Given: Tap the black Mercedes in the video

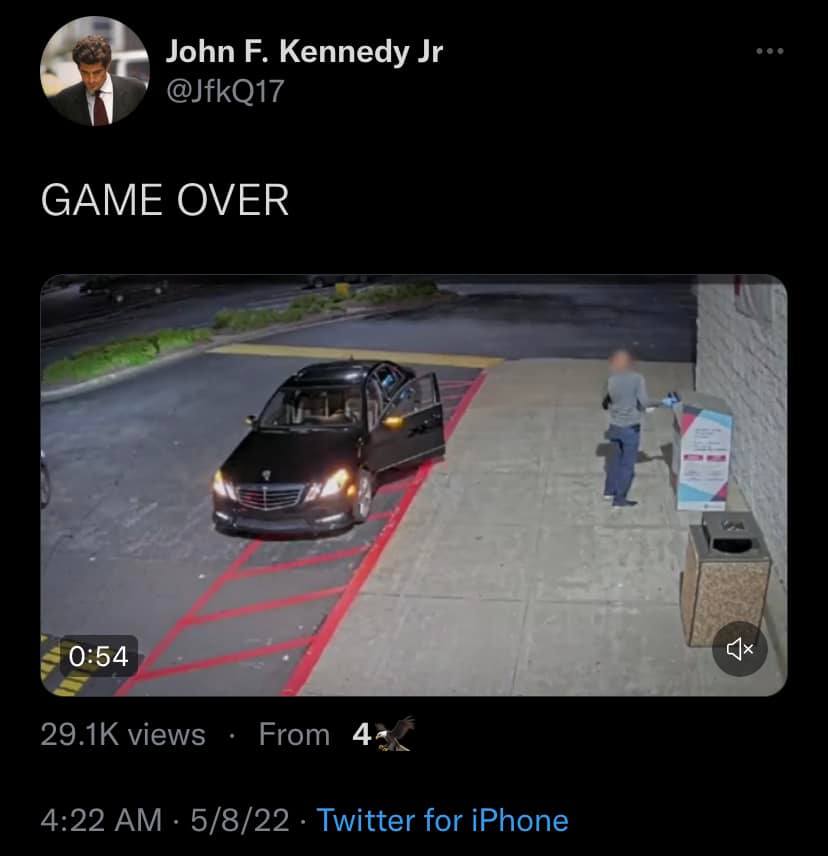Looking at the screenshot, I should (x=327, y=449).
